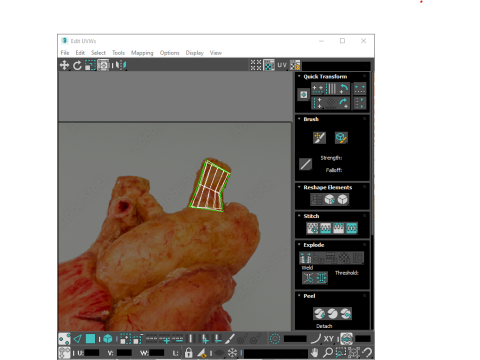
Task: Select the Relax brush
Action: tap(341, 138)
